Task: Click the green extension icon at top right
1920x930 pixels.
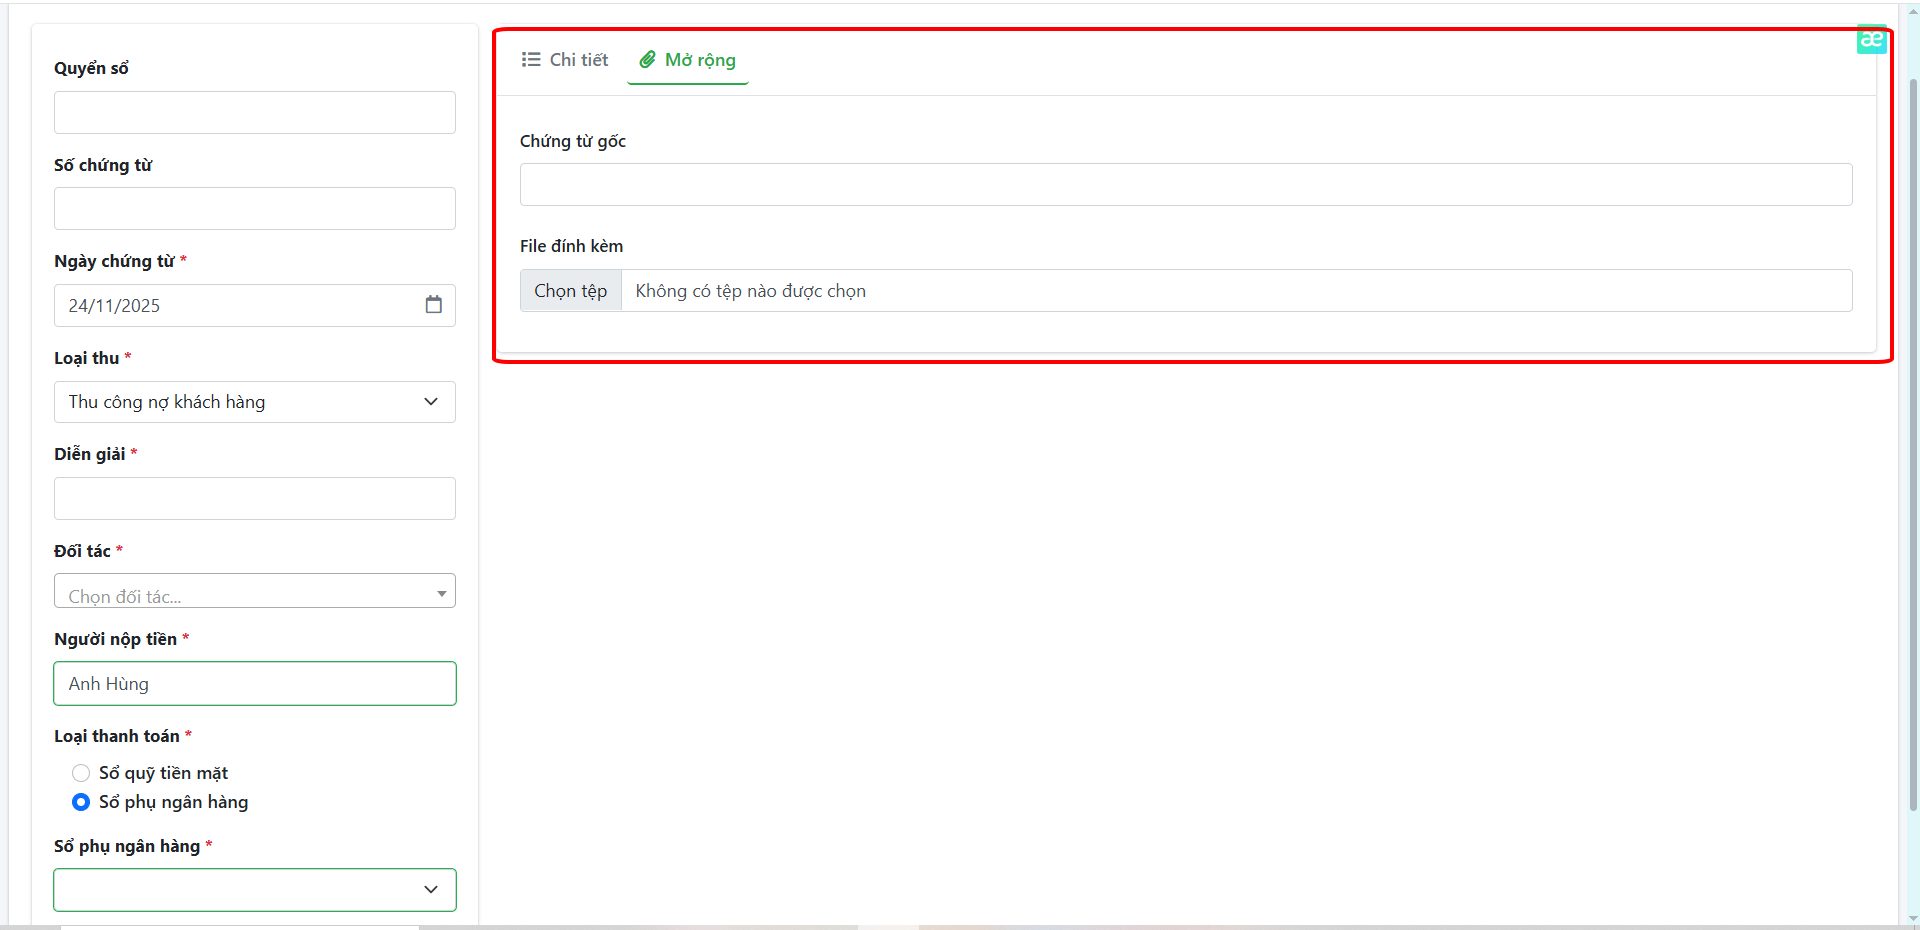Action: tap(1871, 39)
